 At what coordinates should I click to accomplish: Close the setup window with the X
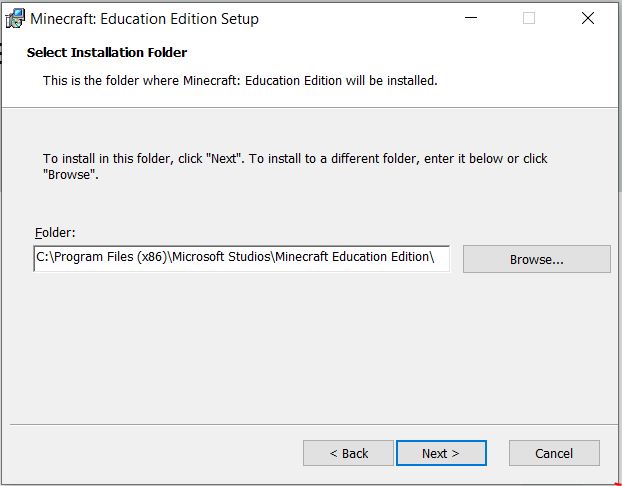click(x=587, y=18)
